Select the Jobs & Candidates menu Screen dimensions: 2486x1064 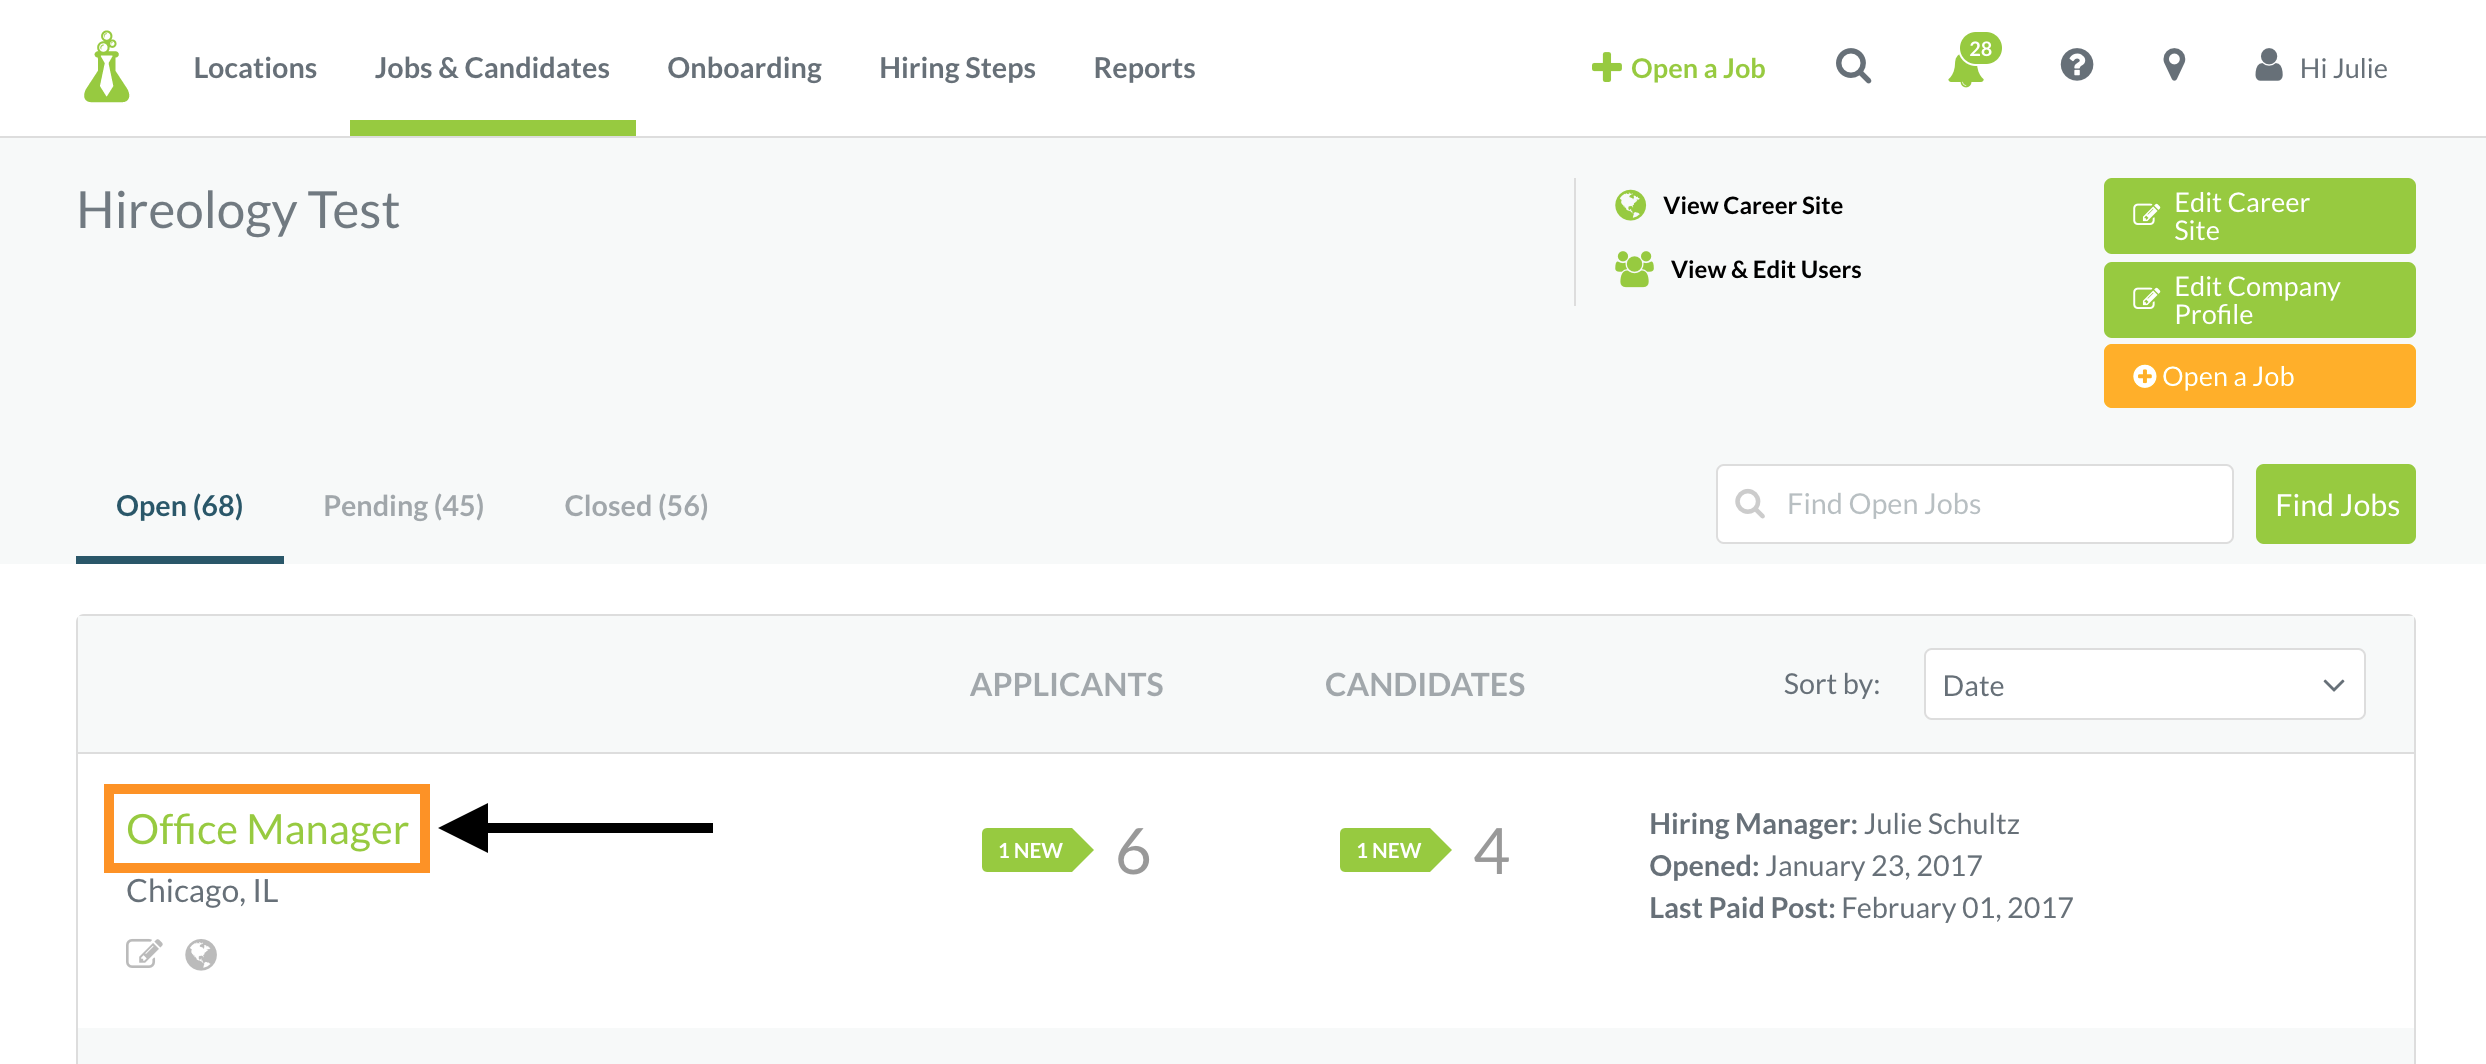point(492,68)
